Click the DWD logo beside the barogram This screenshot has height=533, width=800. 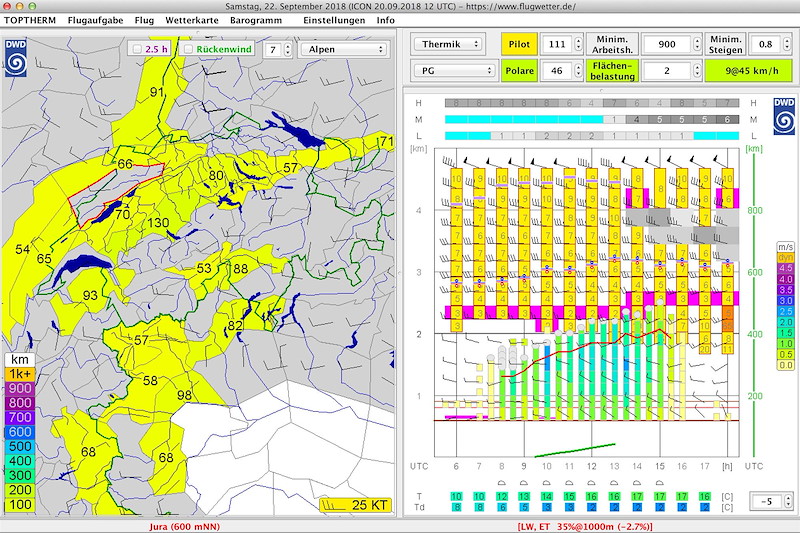click(784, 116)
